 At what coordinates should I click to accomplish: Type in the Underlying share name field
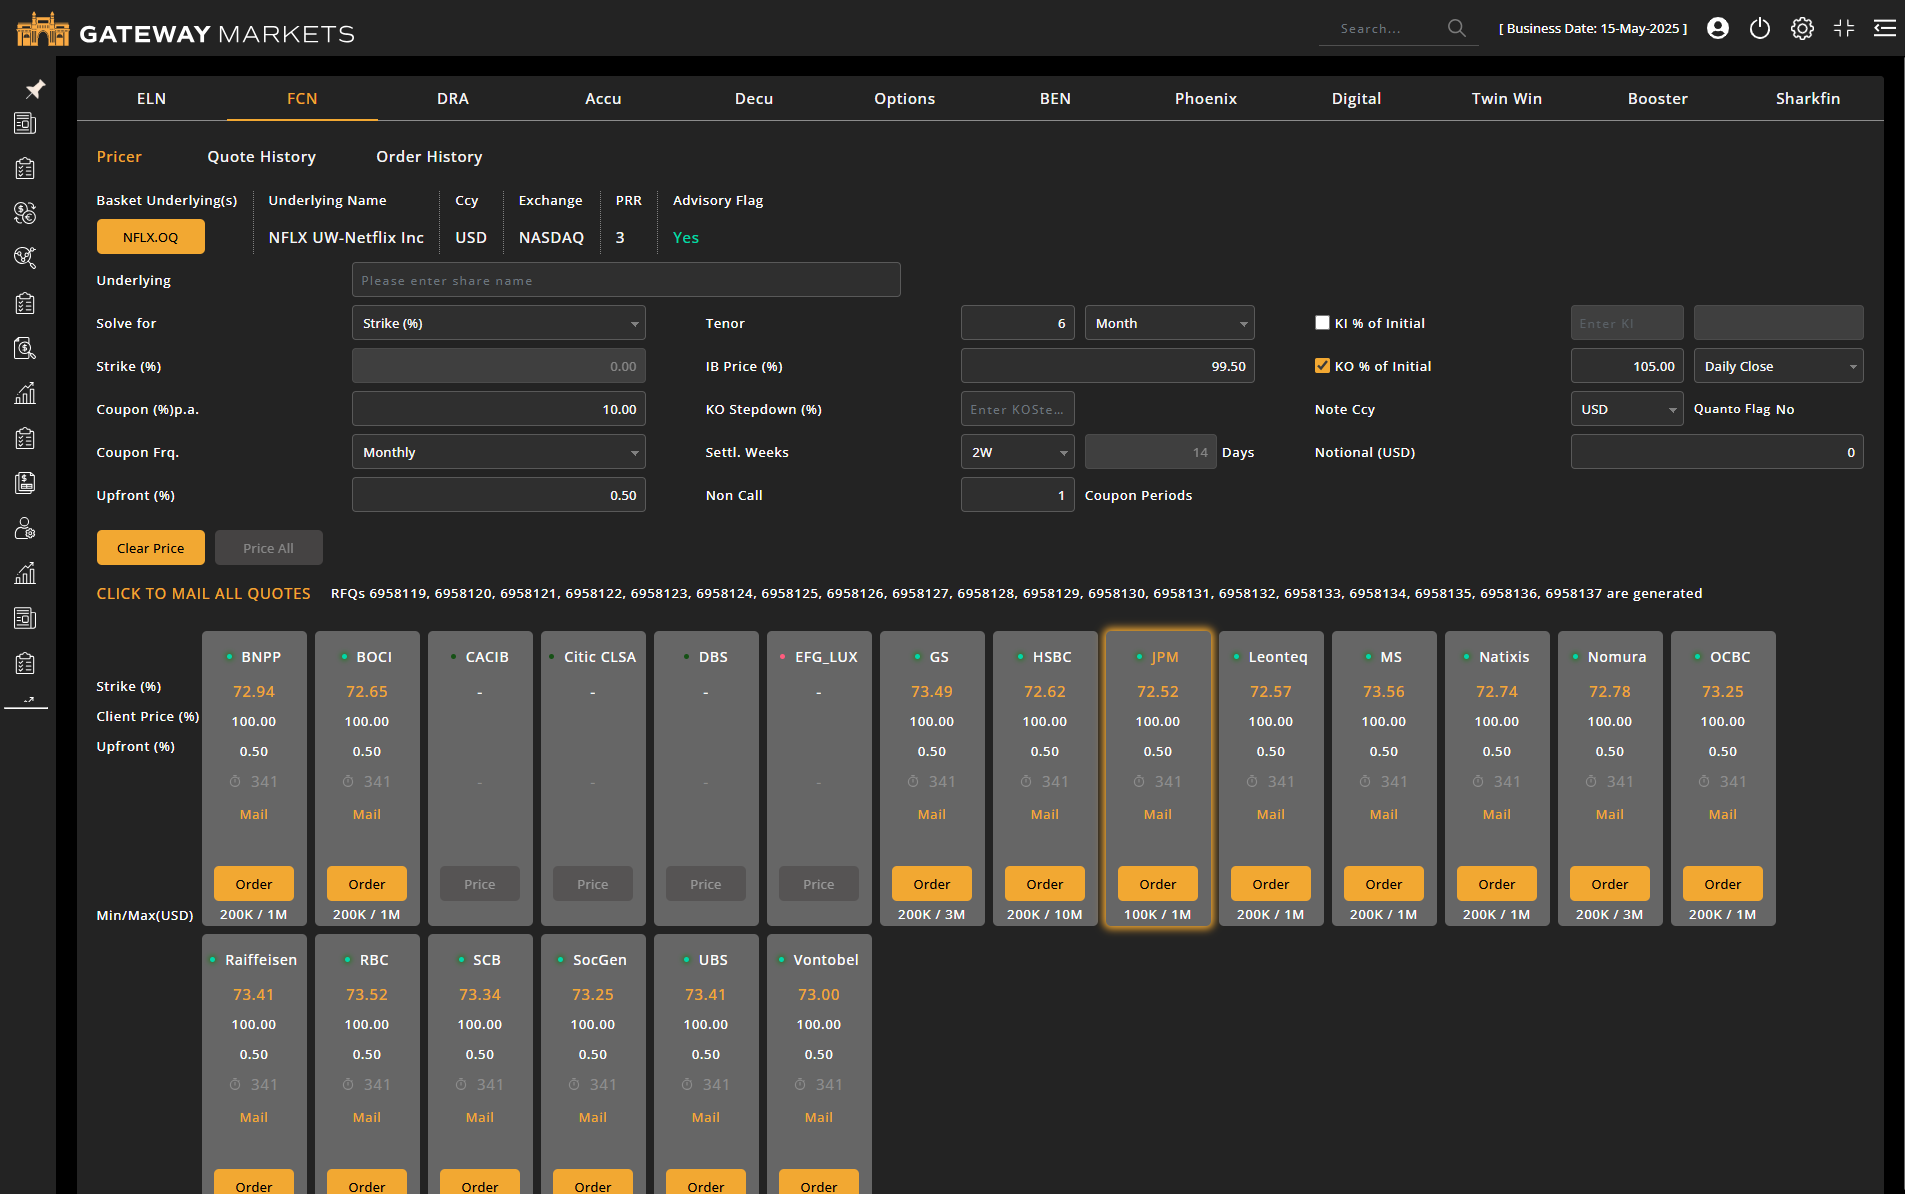pos(625,279)
